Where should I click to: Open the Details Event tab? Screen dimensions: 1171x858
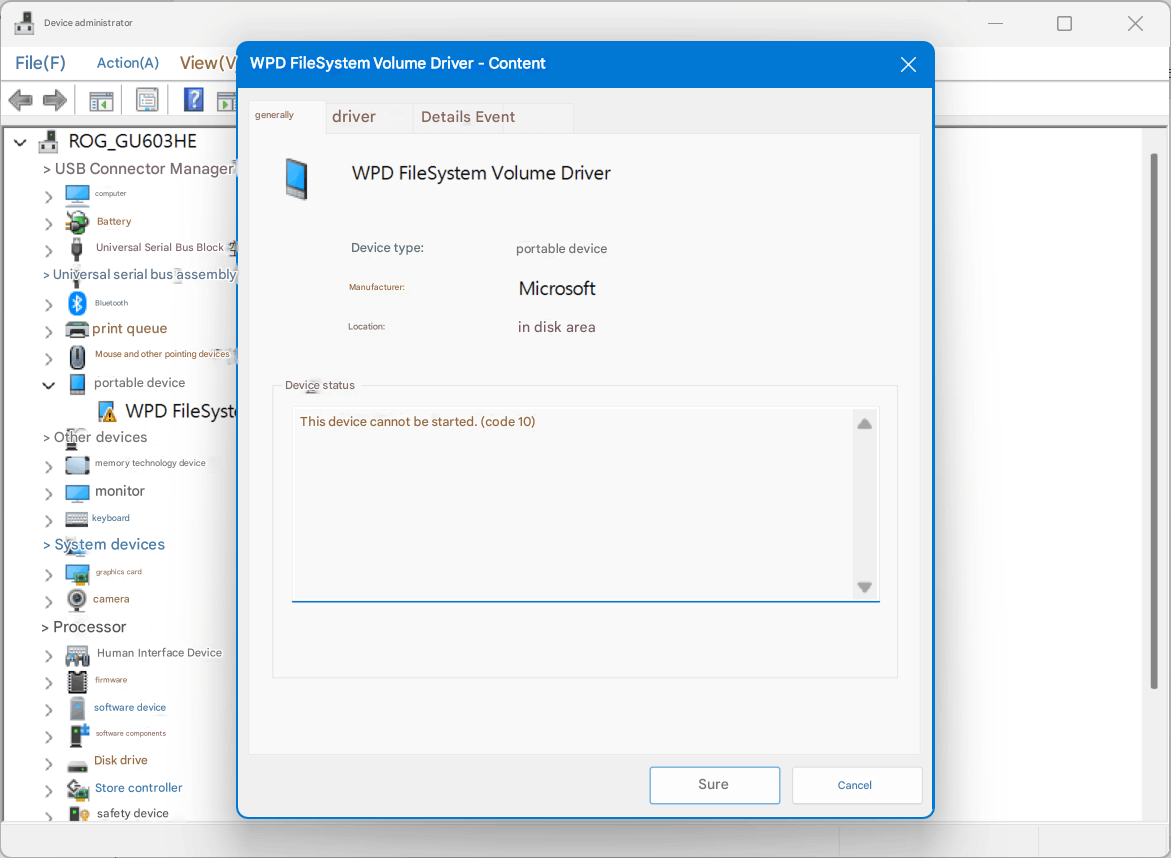[466, 116]
